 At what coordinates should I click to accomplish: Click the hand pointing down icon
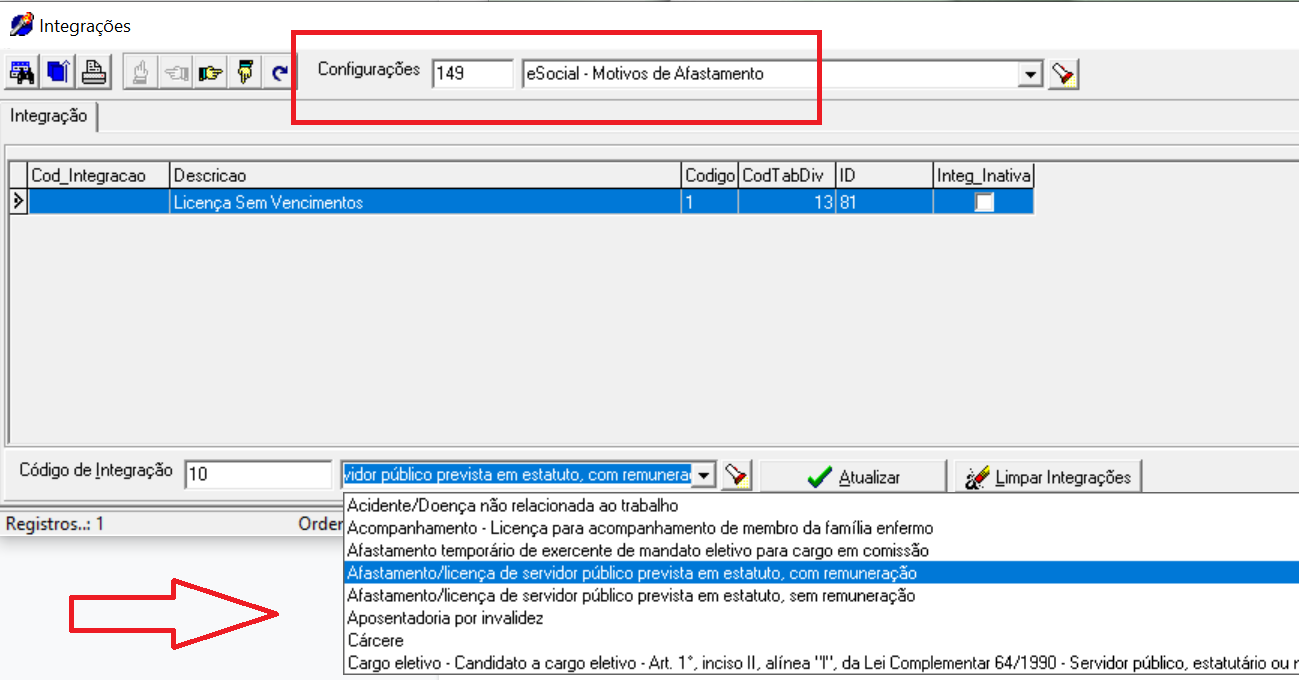245,73
